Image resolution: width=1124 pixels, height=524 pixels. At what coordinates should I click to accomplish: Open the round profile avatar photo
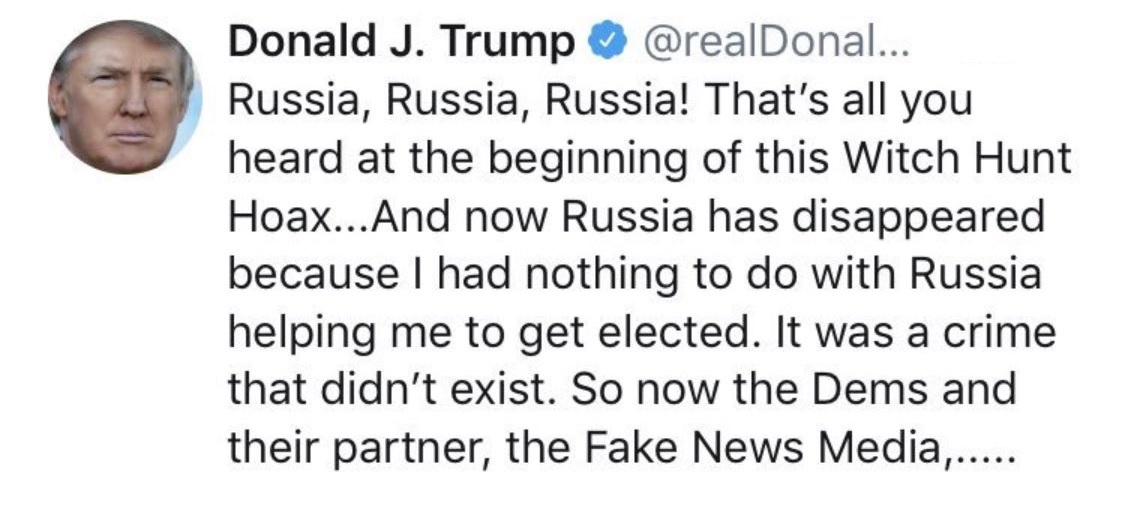pos(125,96)
